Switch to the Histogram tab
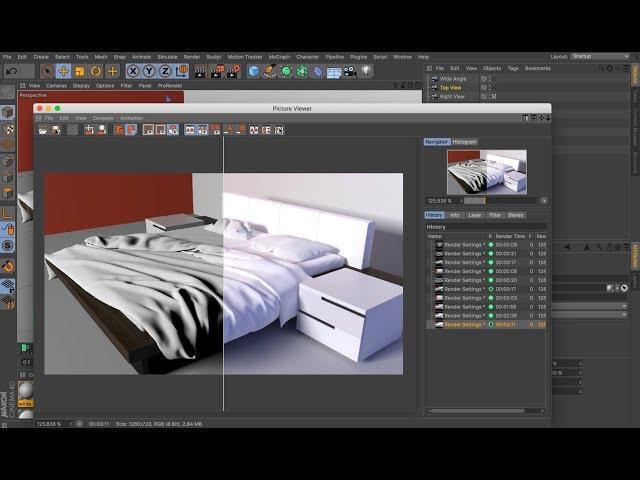The width and height of the screenshot is (640, 480). tap(464, 142)
